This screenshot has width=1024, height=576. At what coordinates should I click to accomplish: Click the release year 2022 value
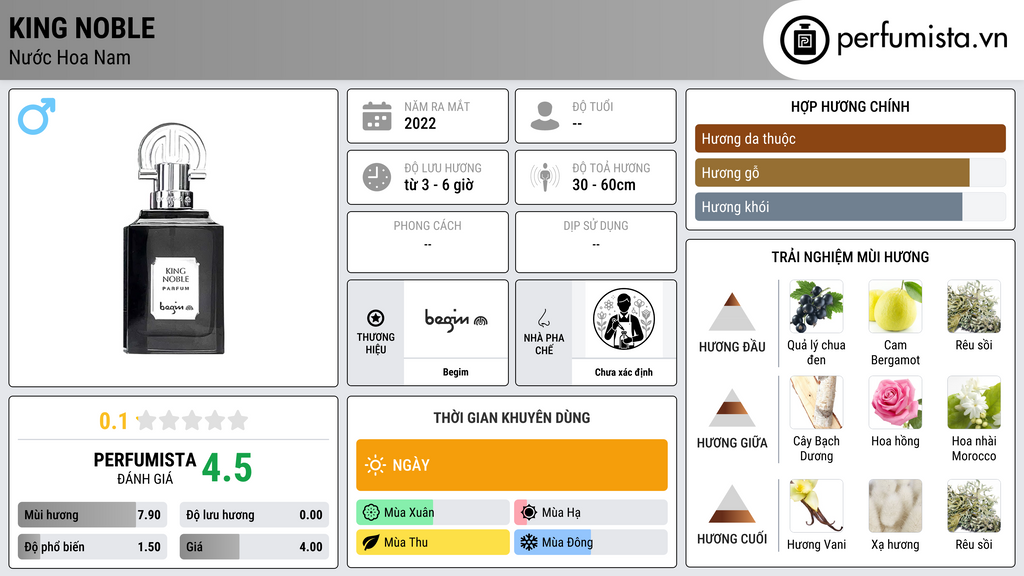[x=420, y=123]
